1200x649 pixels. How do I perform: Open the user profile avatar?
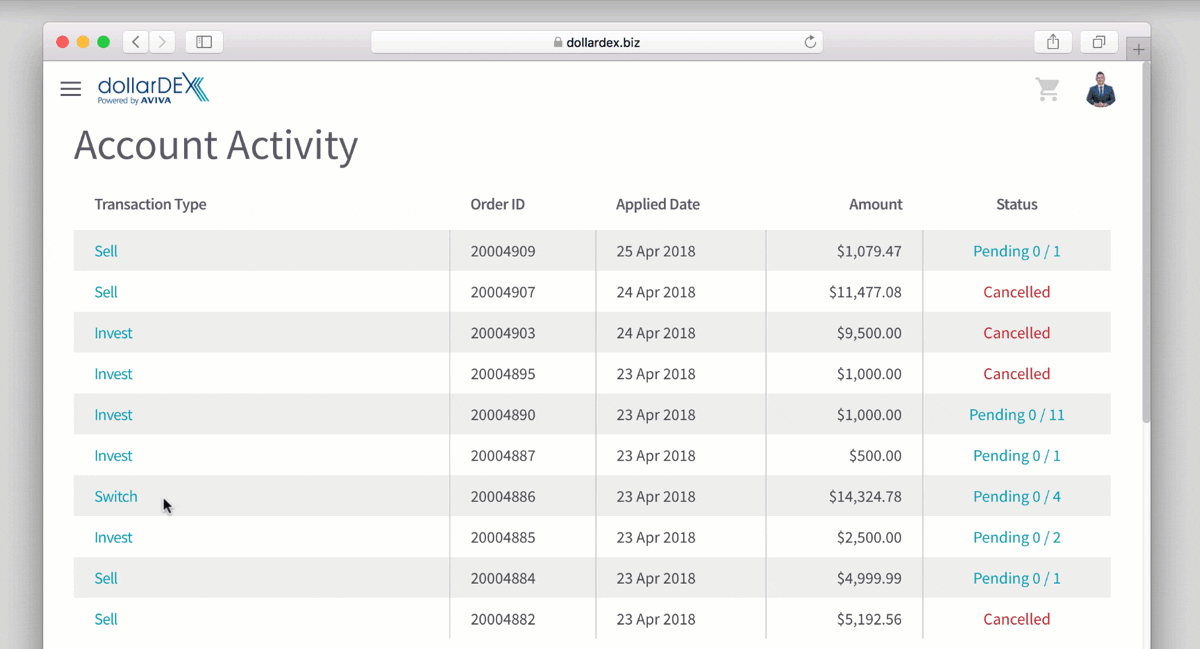click(x=1101, y=90)
